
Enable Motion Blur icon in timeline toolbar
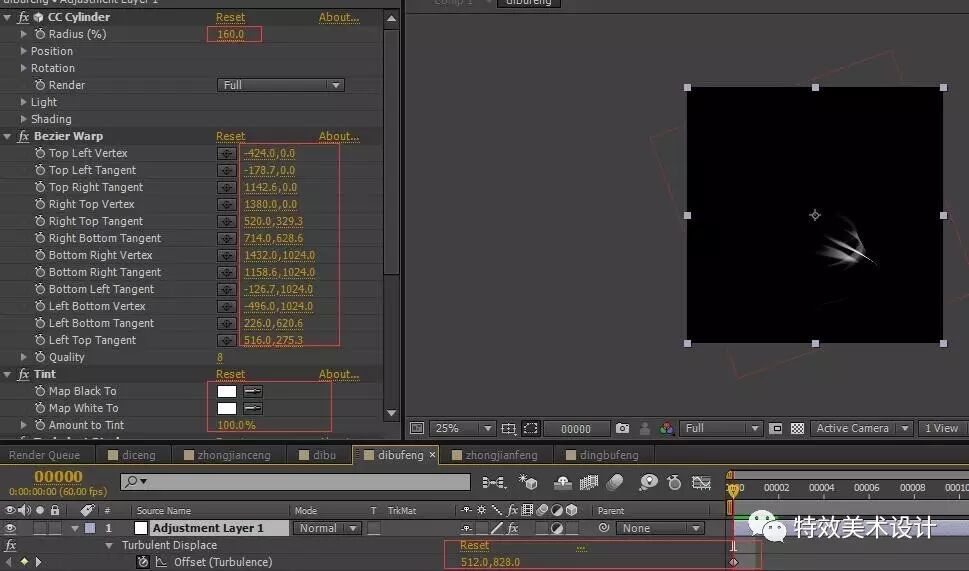[614, 482]
